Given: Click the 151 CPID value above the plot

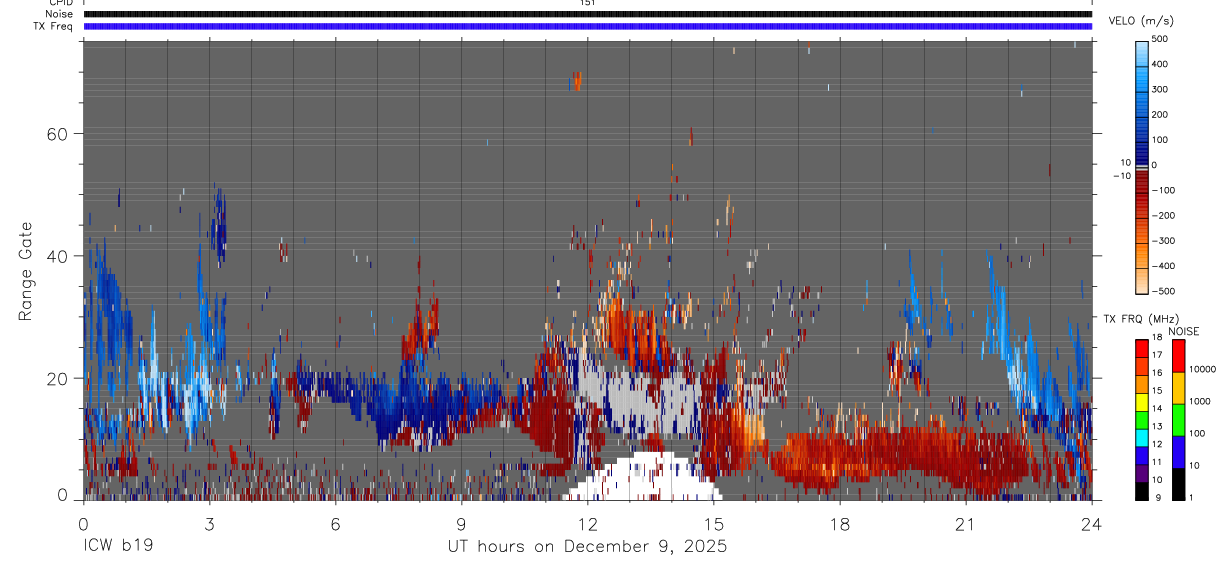Looking at the screenshot, I should [x=587, y=3].
